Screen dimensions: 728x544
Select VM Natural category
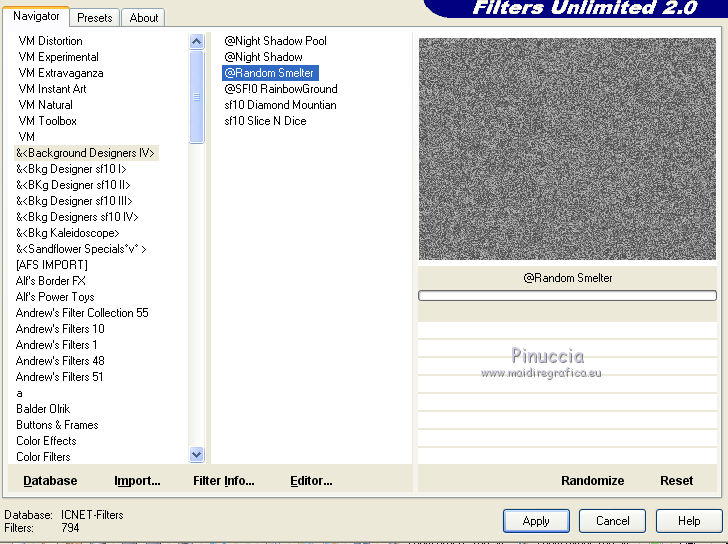click(x=46, y=105)
